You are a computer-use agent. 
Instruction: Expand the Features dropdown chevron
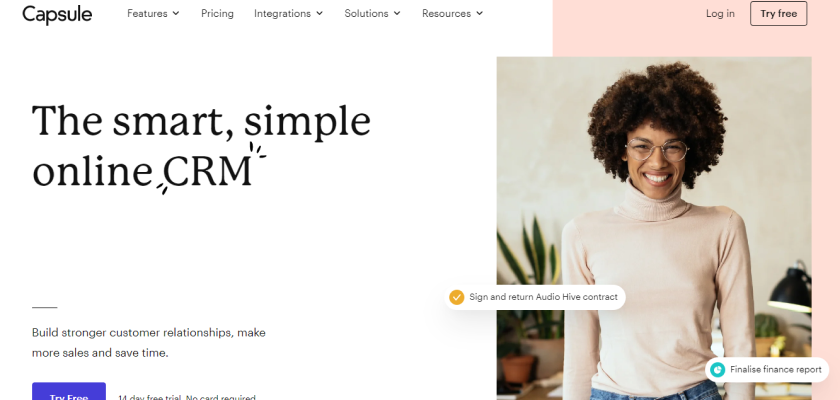[x=176, y=13]
